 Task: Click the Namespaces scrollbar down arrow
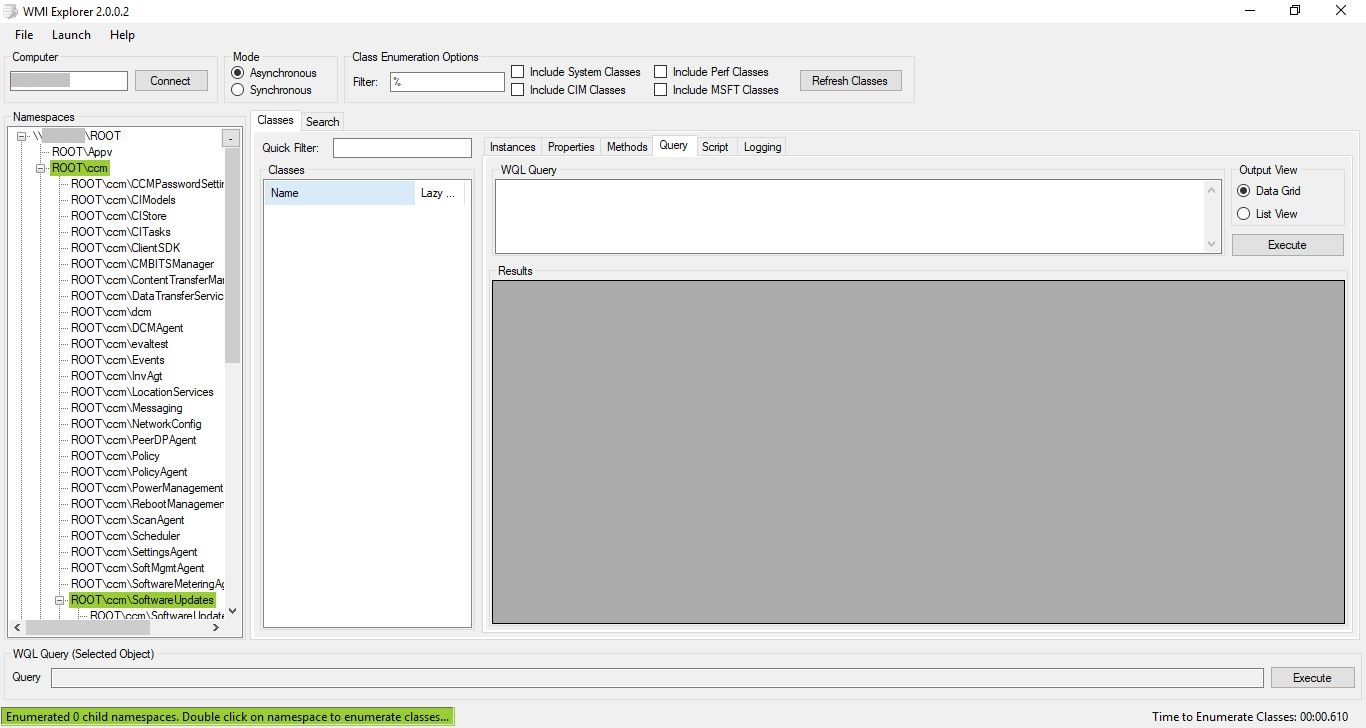click(232, 611)
